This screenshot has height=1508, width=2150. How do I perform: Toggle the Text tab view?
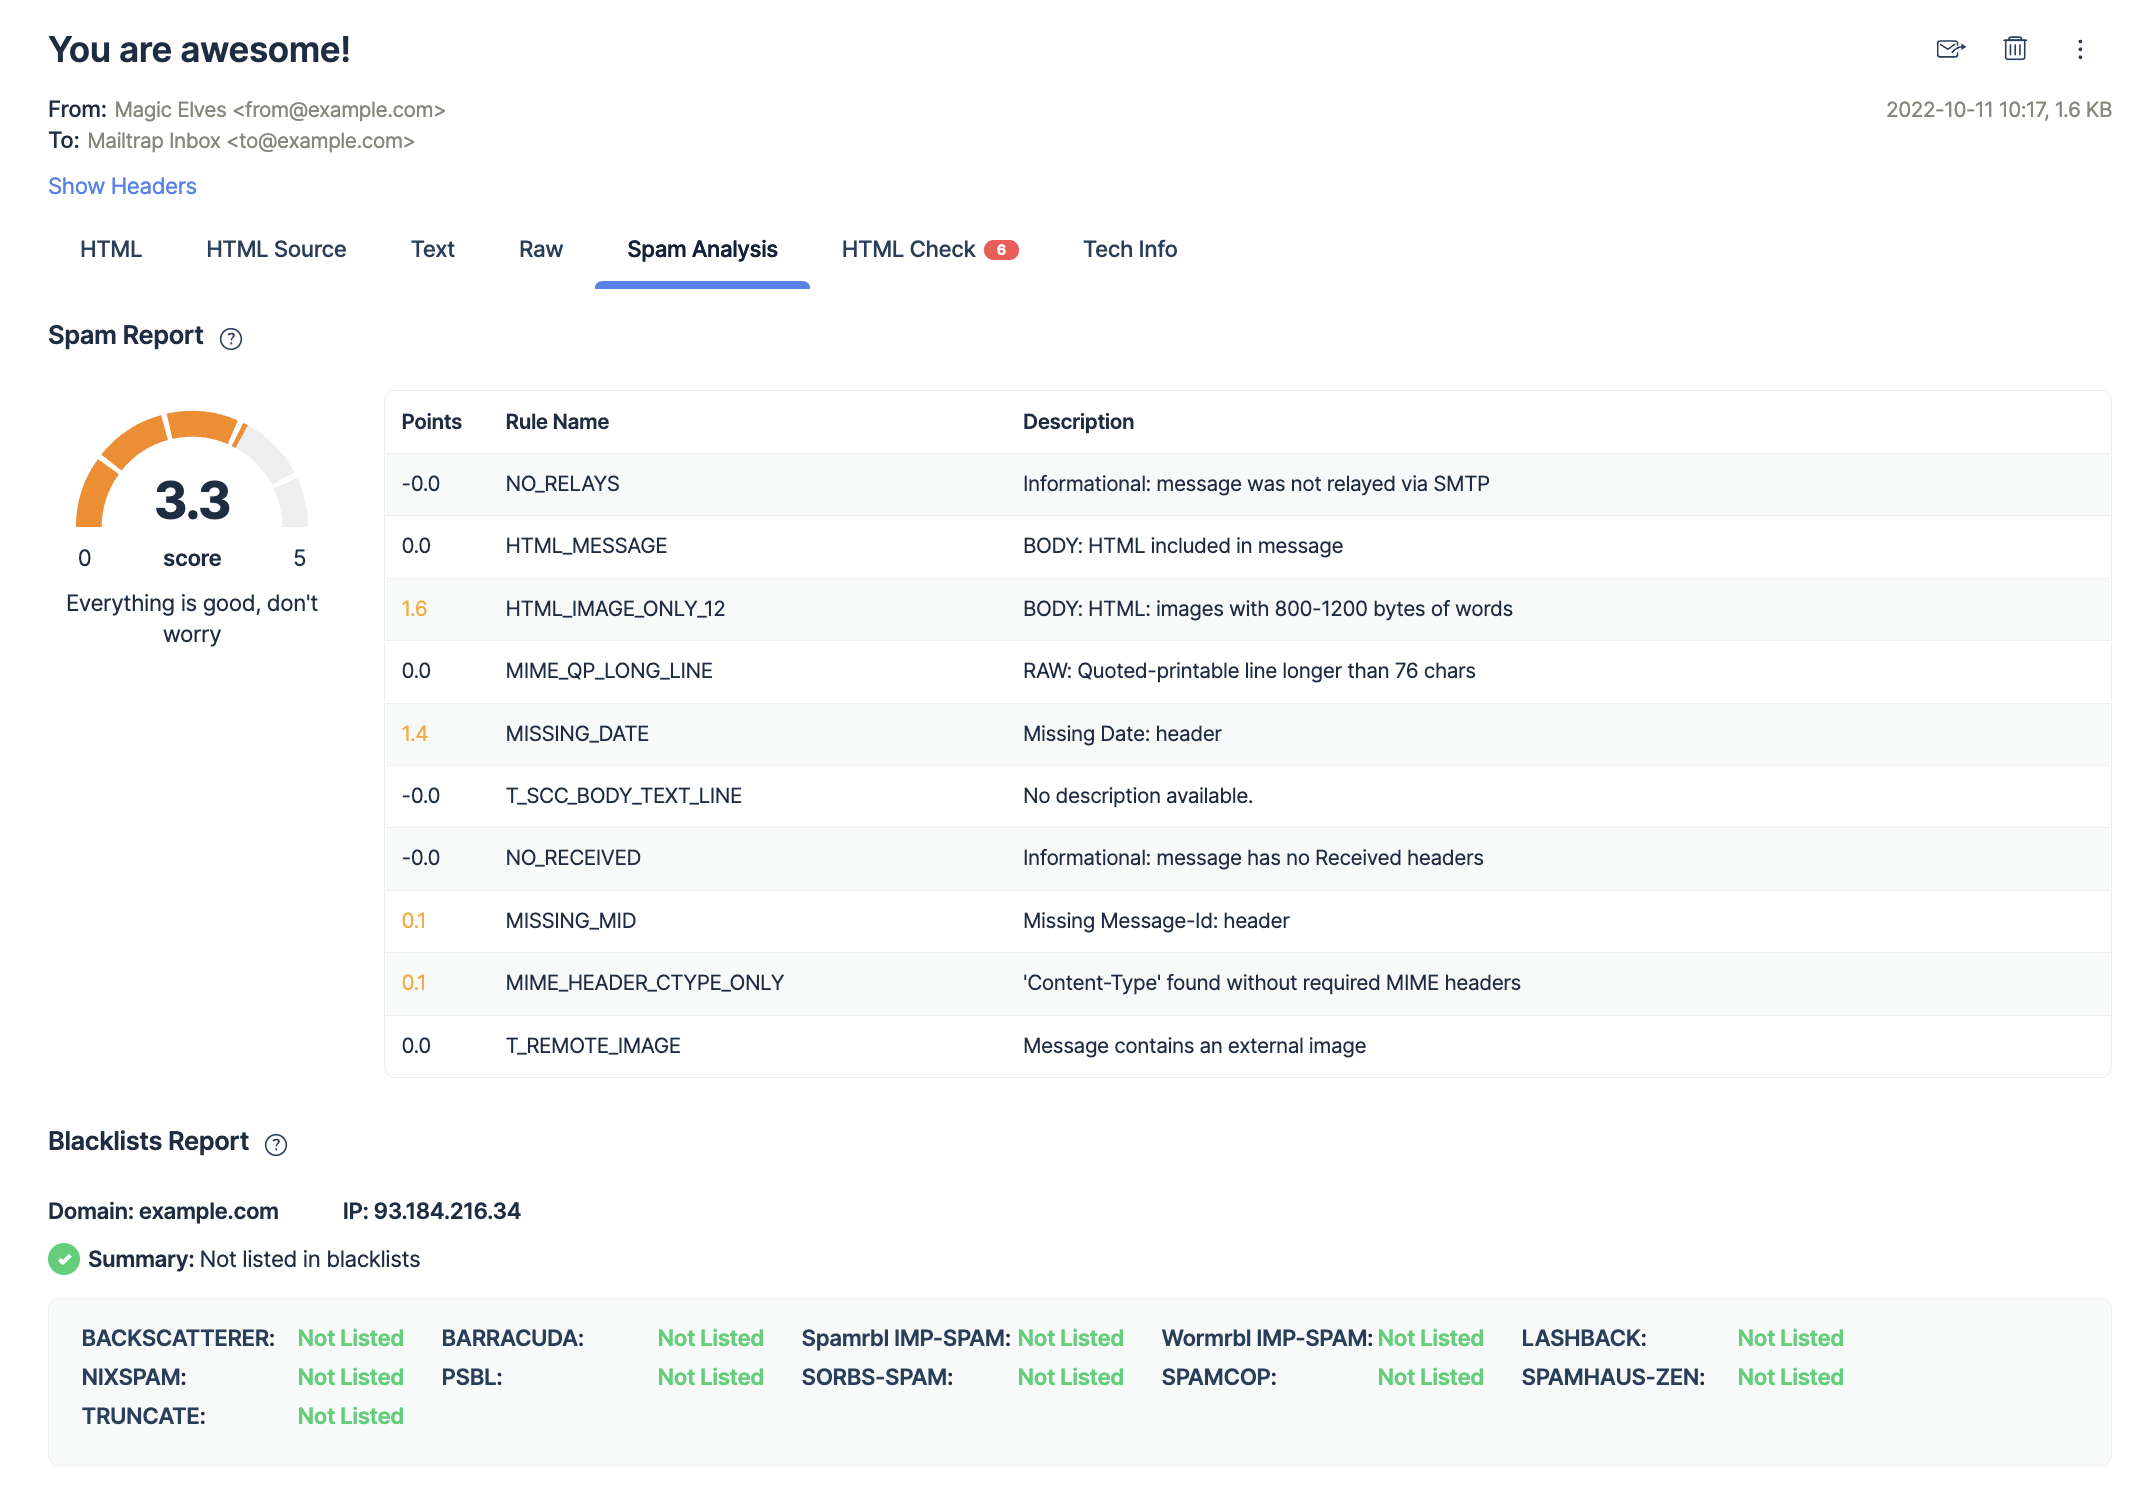pos(433,248)
